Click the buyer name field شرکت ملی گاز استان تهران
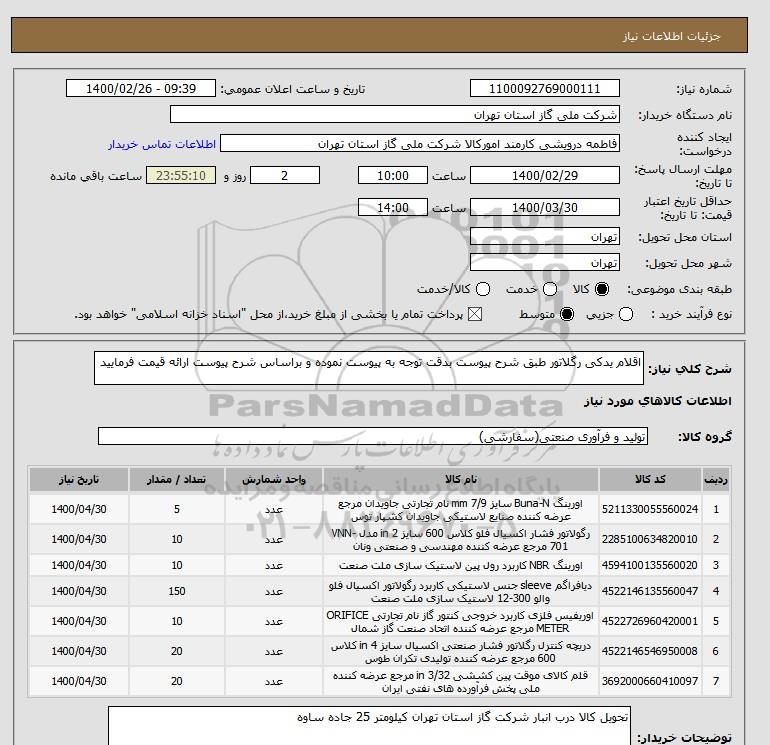This screenshot has width=770, height=745. click(x=394, y=114)
